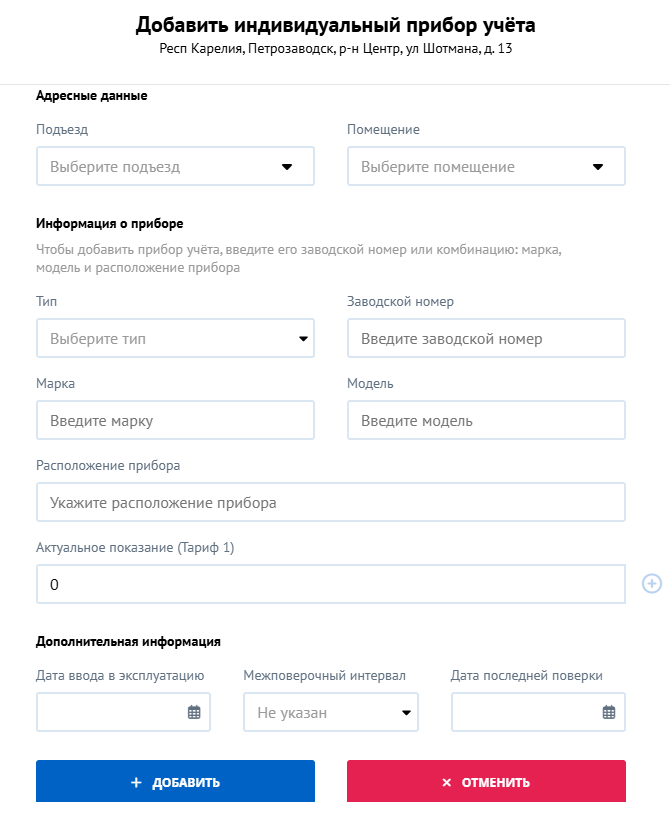Click the arrow in Помещение dropdown
The height and width of the screenshot is (818, 670).
[x=598, y=167]
